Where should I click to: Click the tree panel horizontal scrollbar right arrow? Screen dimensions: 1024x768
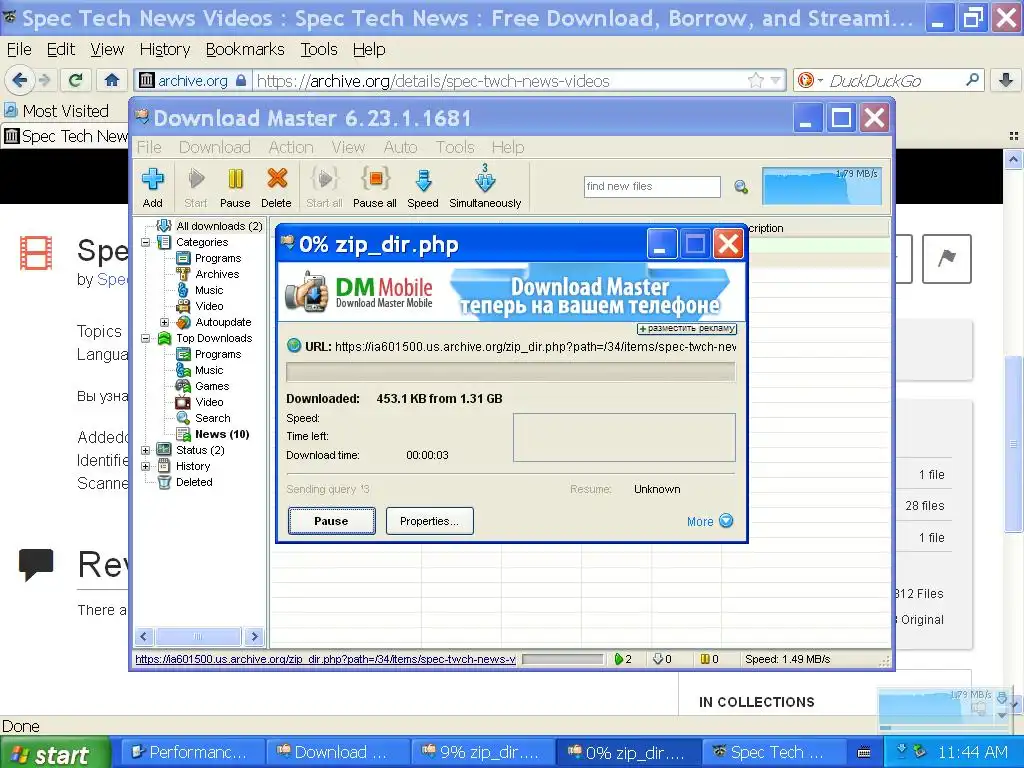[x=254, y=636]
